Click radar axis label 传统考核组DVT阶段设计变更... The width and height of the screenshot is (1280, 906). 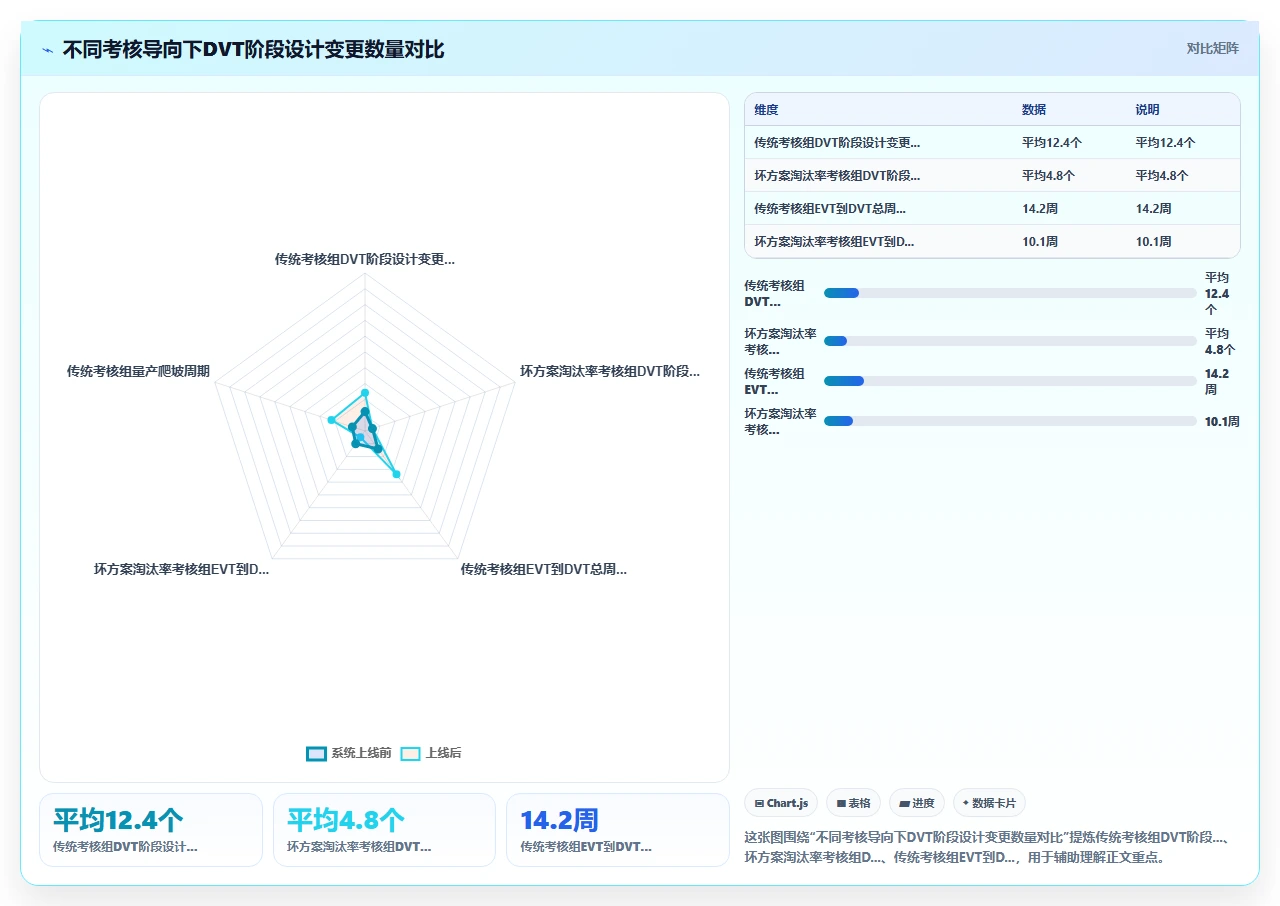click(365, 259)
